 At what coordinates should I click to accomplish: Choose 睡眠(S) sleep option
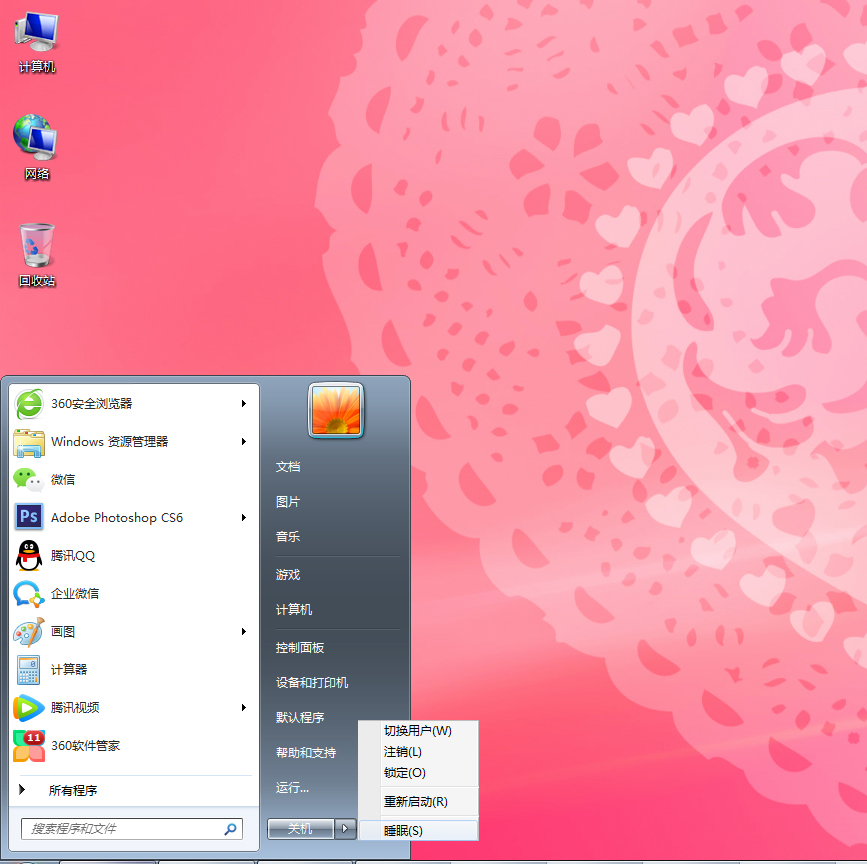[x=419, y=831]
